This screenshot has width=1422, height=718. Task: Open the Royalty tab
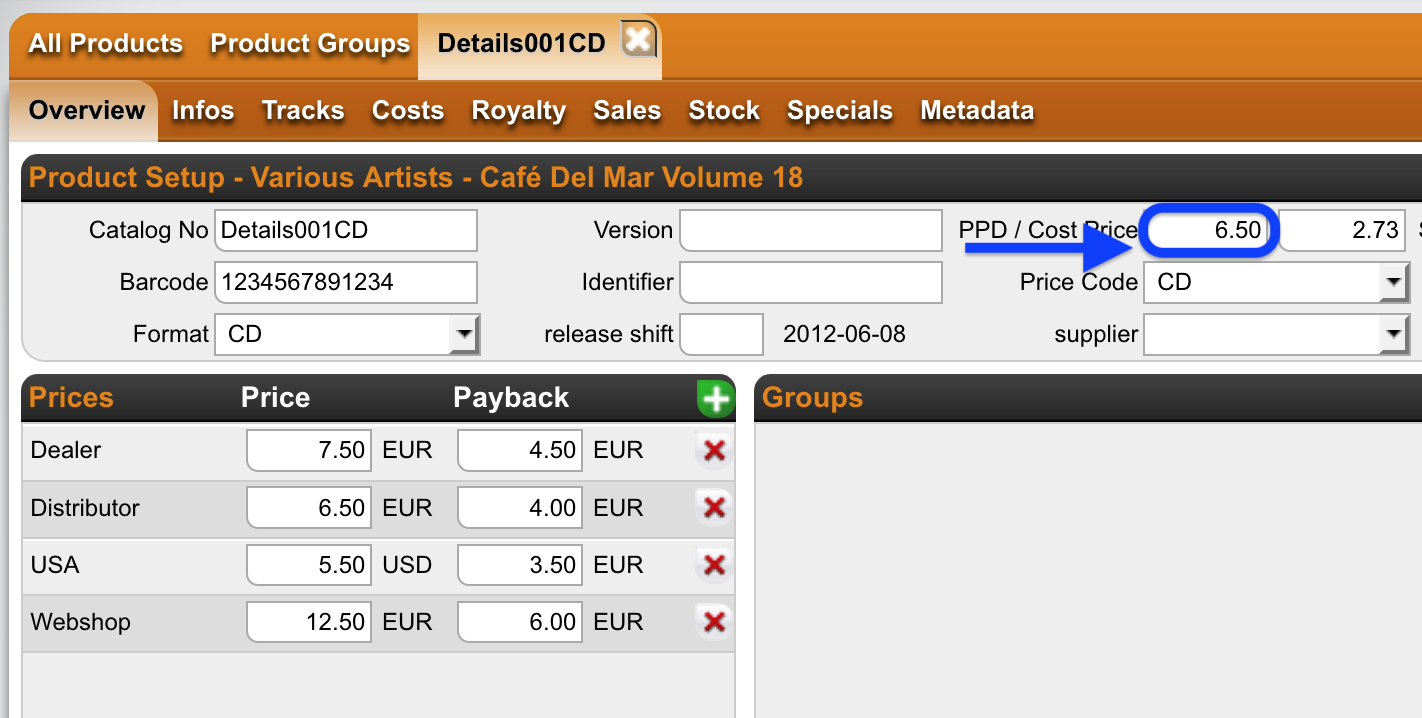point(519,110)
